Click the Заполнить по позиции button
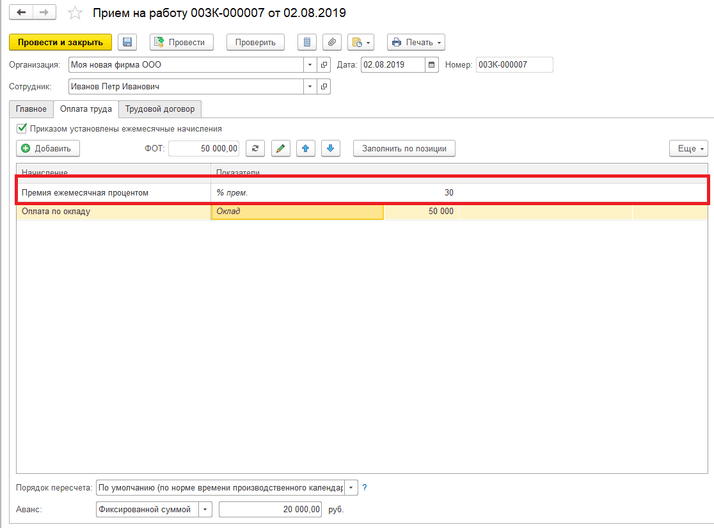The height and width of the screenshot is (528, 714). pos(403,148)
